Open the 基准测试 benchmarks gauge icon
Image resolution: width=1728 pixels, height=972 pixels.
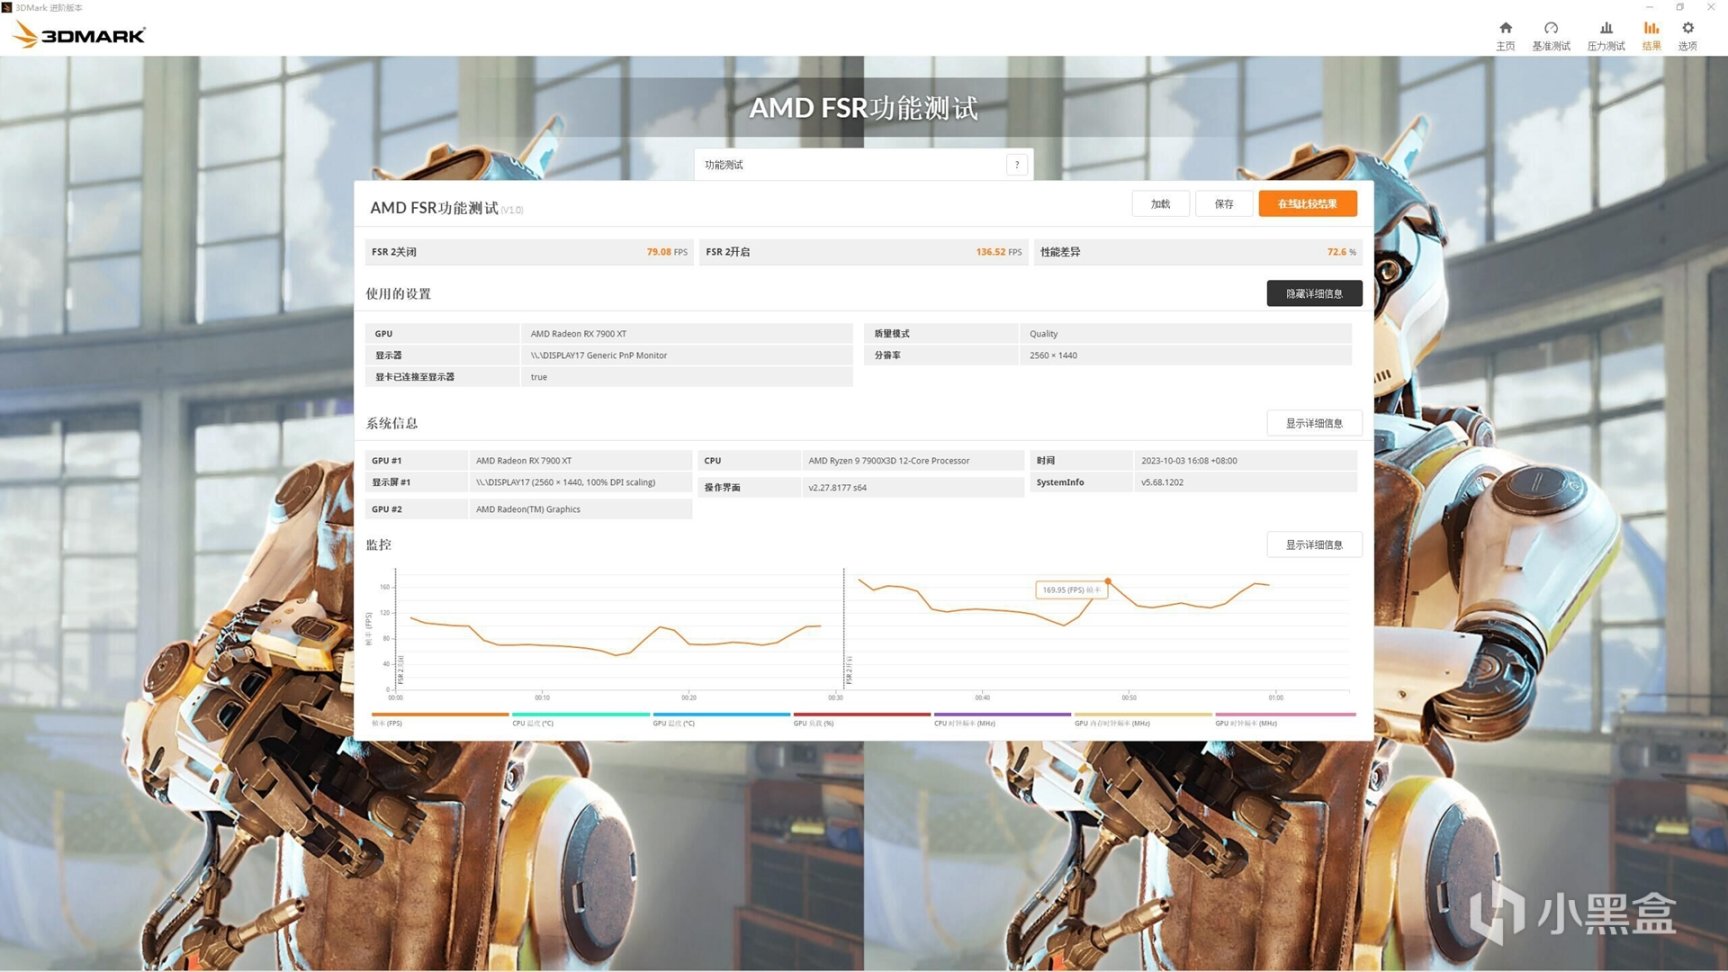(1551, 35)
